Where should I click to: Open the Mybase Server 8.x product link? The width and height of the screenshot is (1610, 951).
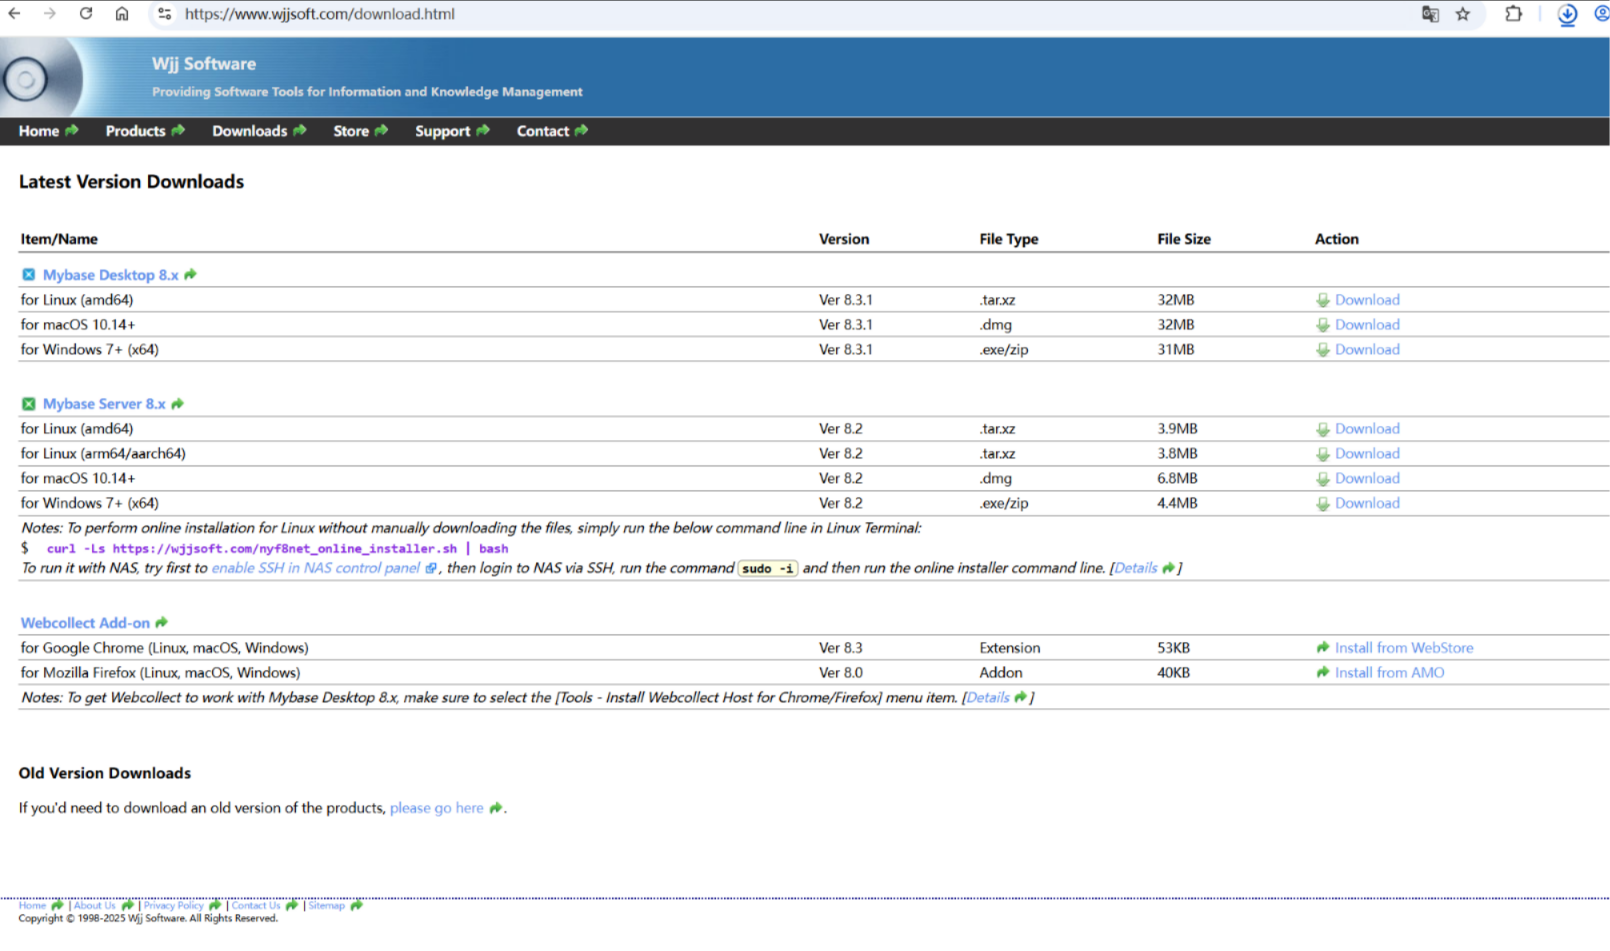click(x=104, y=404)
